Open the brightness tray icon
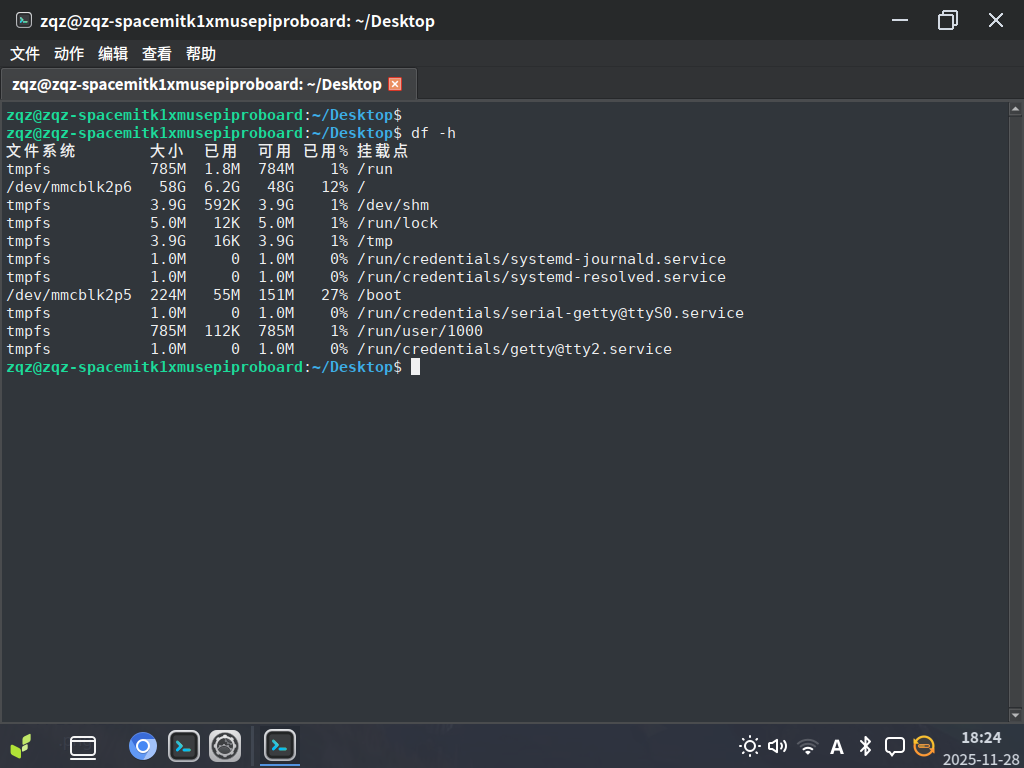 (749, 746)
